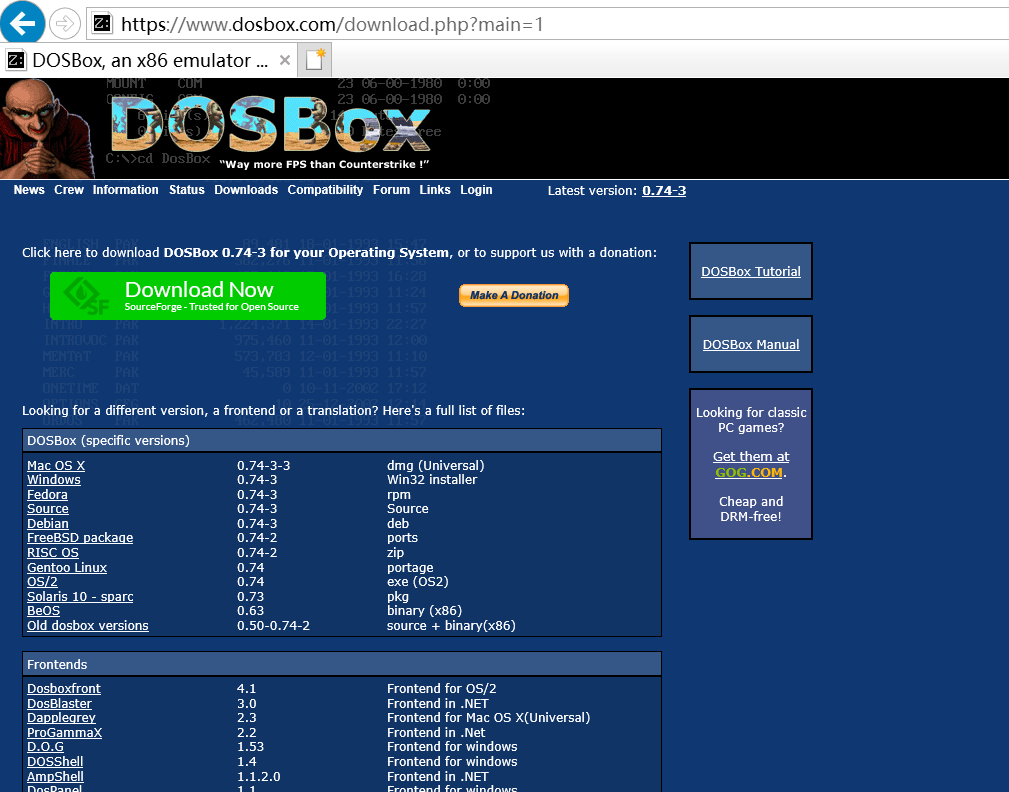Open the AmpShell frontend link
The width and height of the screenshot is (1009, 792).
(x=55, y=776)
